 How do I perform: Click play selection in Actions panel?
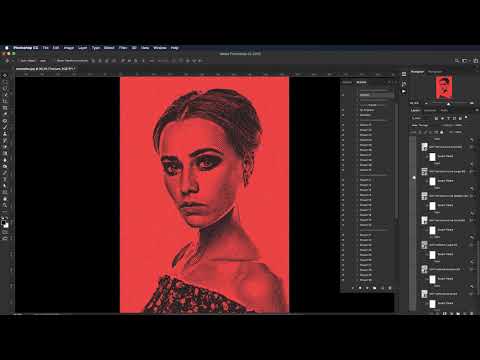coord(367,287)
